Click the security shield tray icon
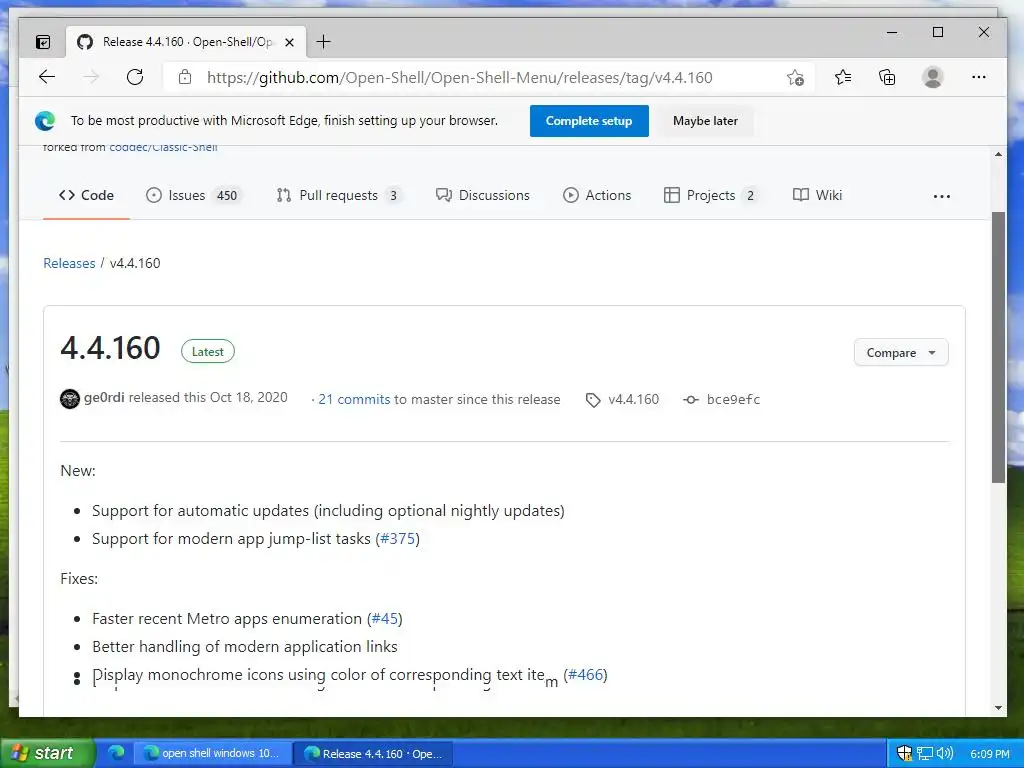The width and height of the screenshot is (1024, 768). 904,753
